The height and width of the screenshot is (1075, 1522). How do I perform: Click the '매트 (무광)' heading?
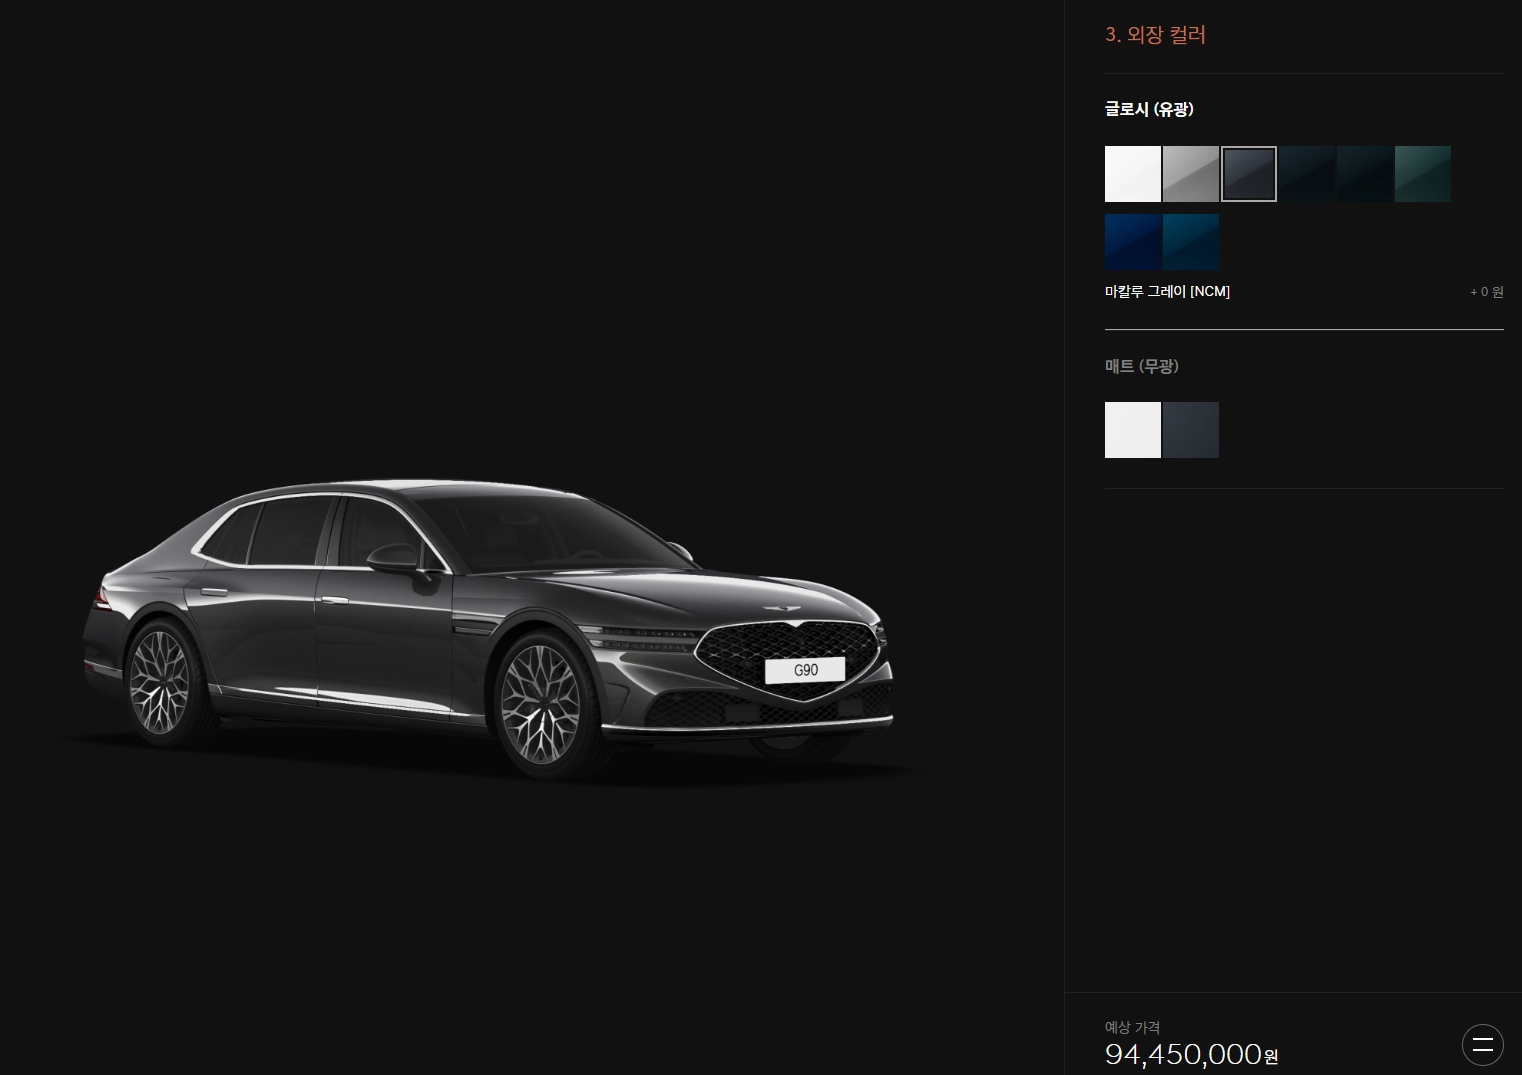1142,366
